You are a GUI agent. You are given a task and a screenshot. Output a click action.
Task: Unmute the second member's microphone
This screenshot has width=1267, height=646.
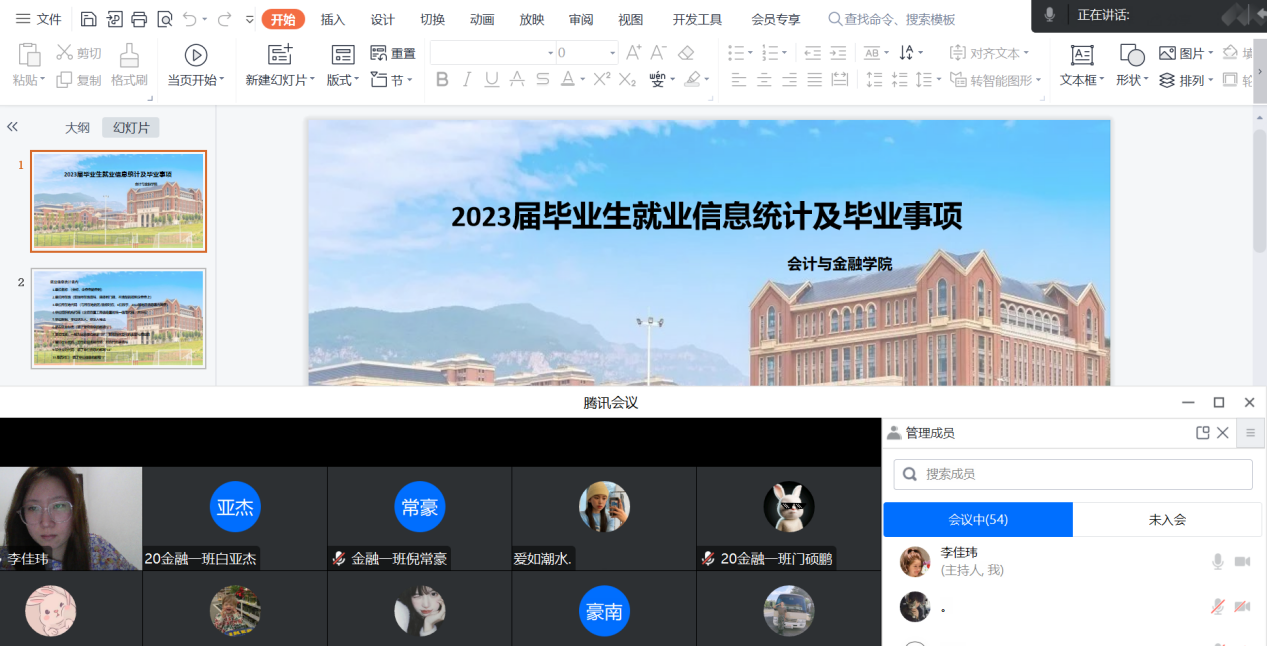tap(1217, 606)
